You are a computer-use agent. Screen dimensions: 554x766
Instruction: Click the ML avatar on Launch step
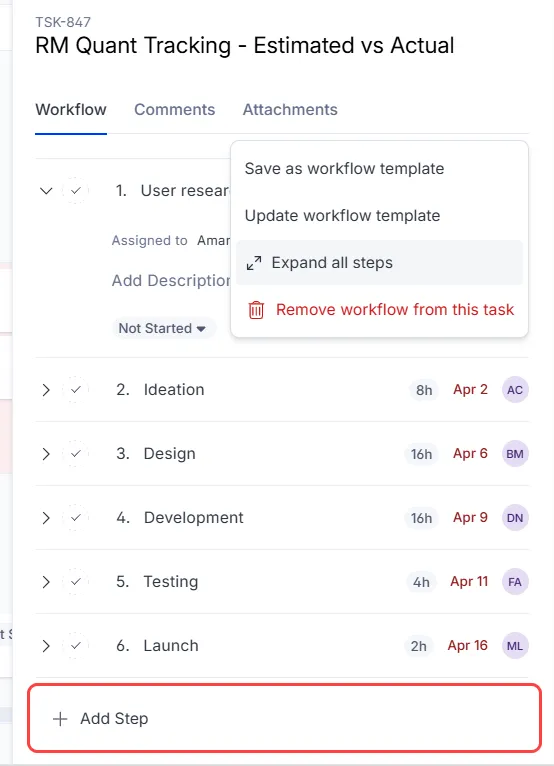coord(515,646)
